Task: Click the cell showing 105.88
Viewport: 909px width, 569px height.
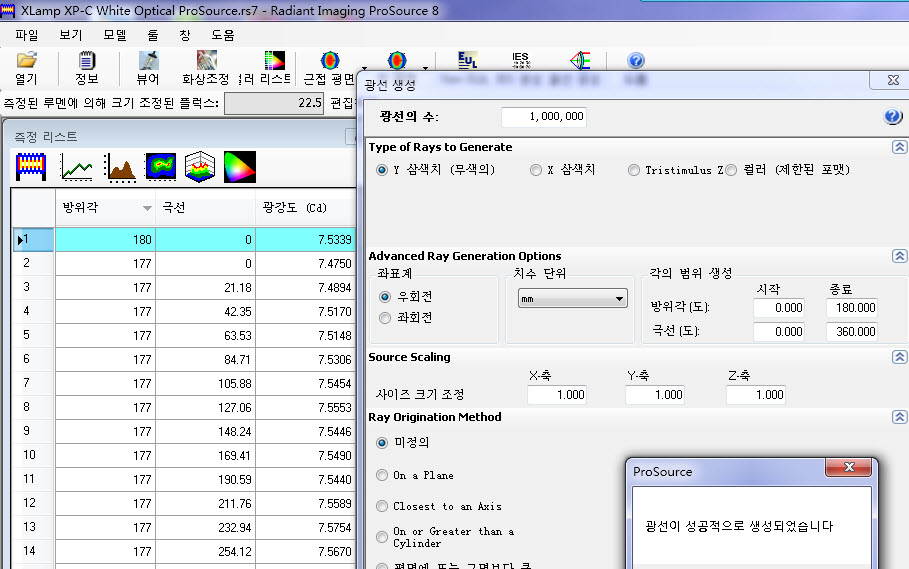Action: [205, 384]
